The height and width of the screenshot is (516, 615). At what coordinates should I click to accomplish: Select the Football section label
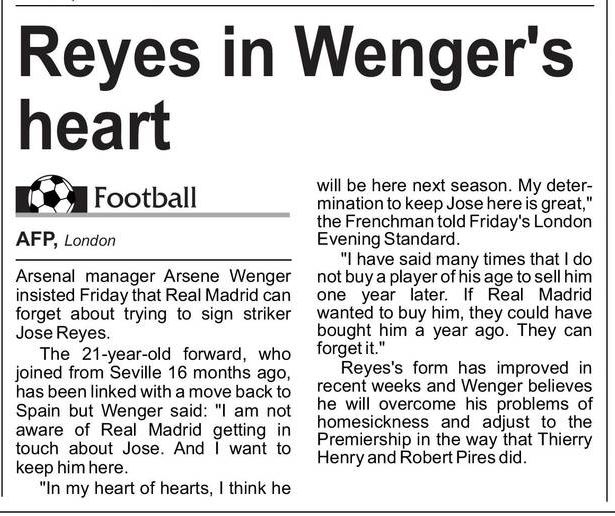coord(145,197)
